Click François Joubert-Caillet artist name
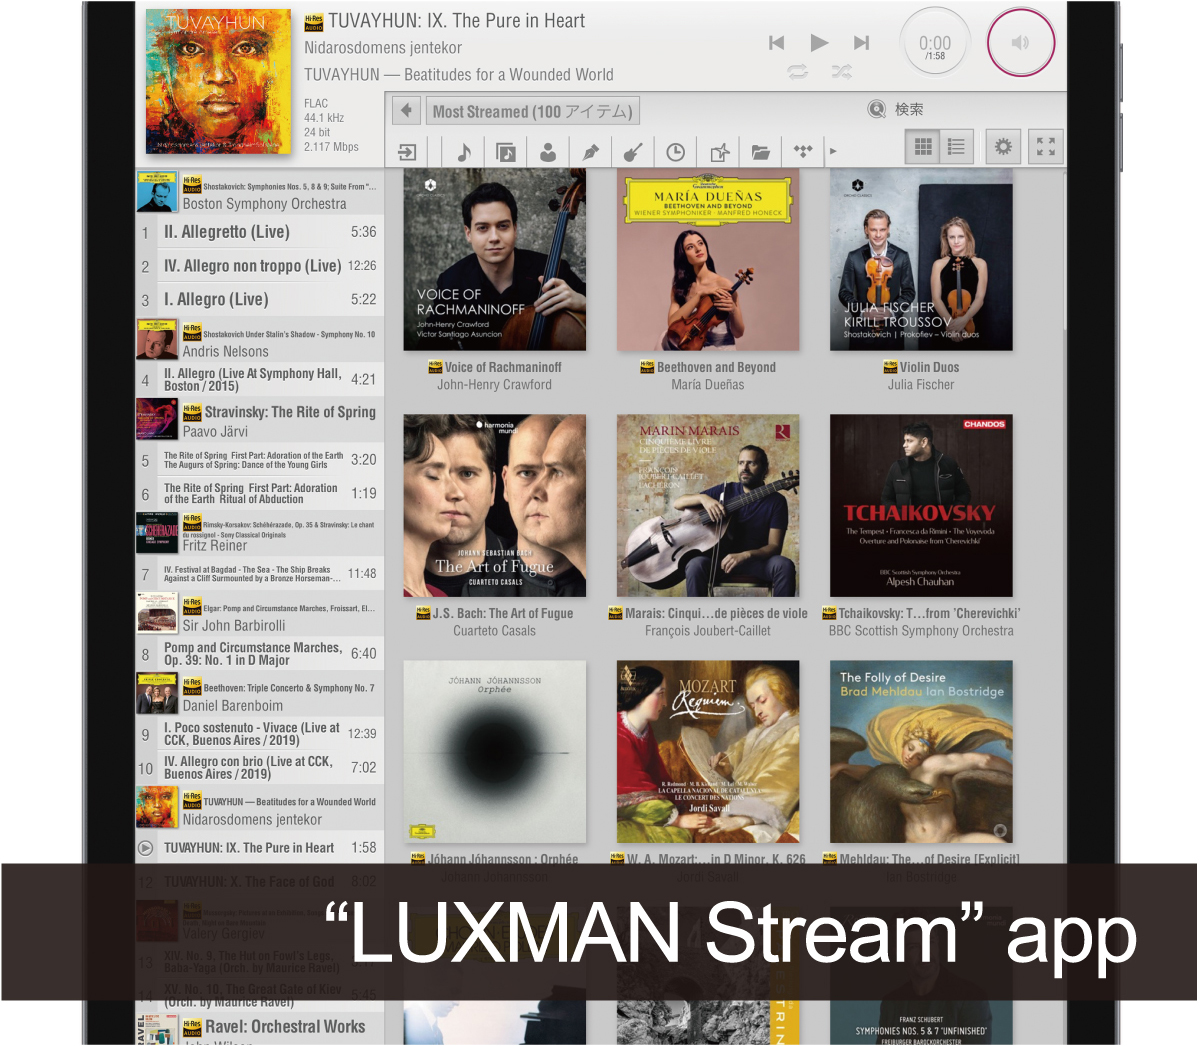This screenshot has height=1046, width=1200. [708, 631]
